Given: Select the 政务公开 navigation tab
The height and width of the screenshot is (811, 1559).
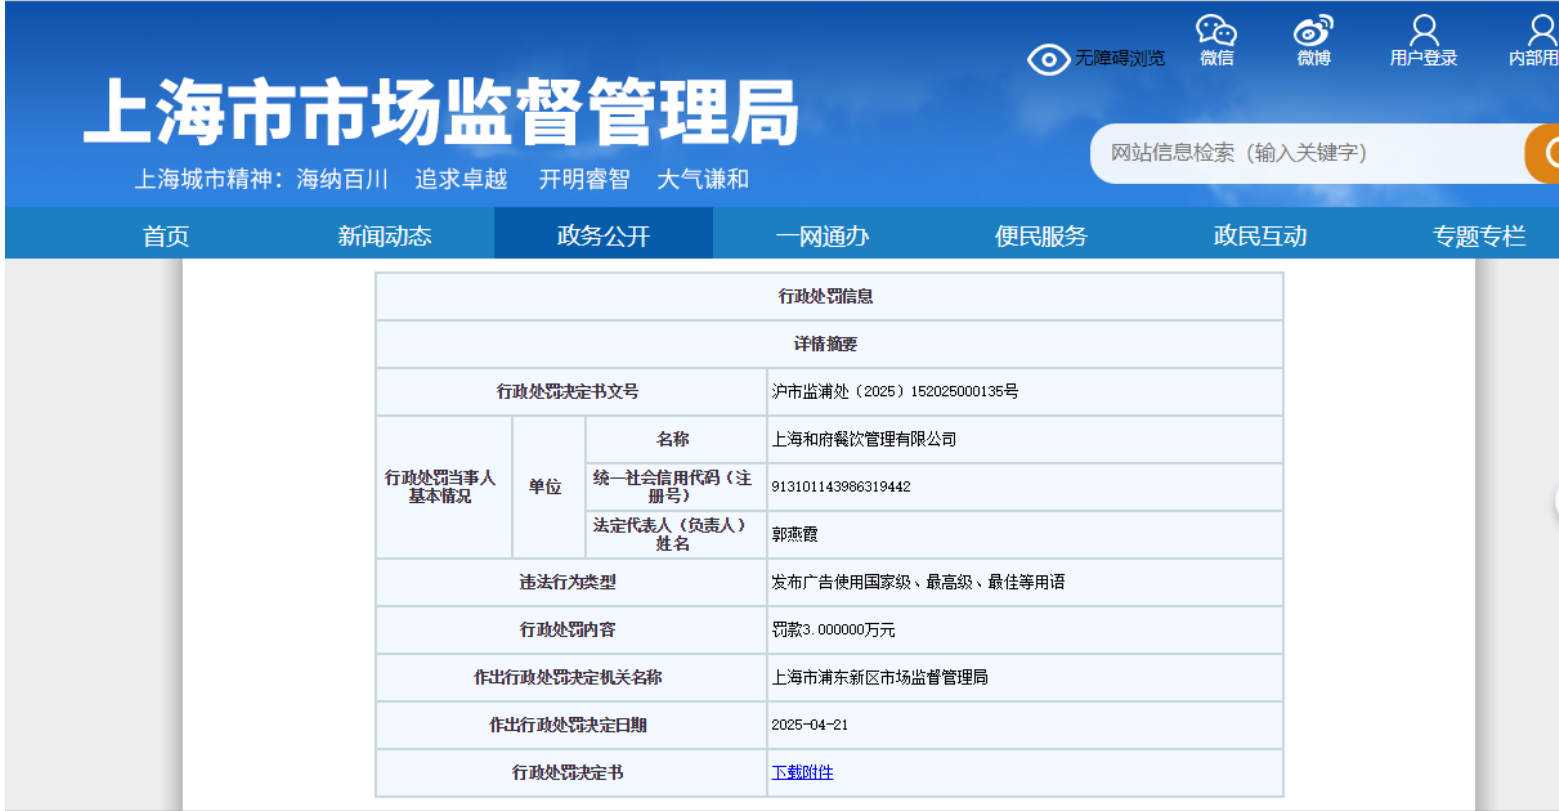Looking at the screenshot, I should point(603,236).
